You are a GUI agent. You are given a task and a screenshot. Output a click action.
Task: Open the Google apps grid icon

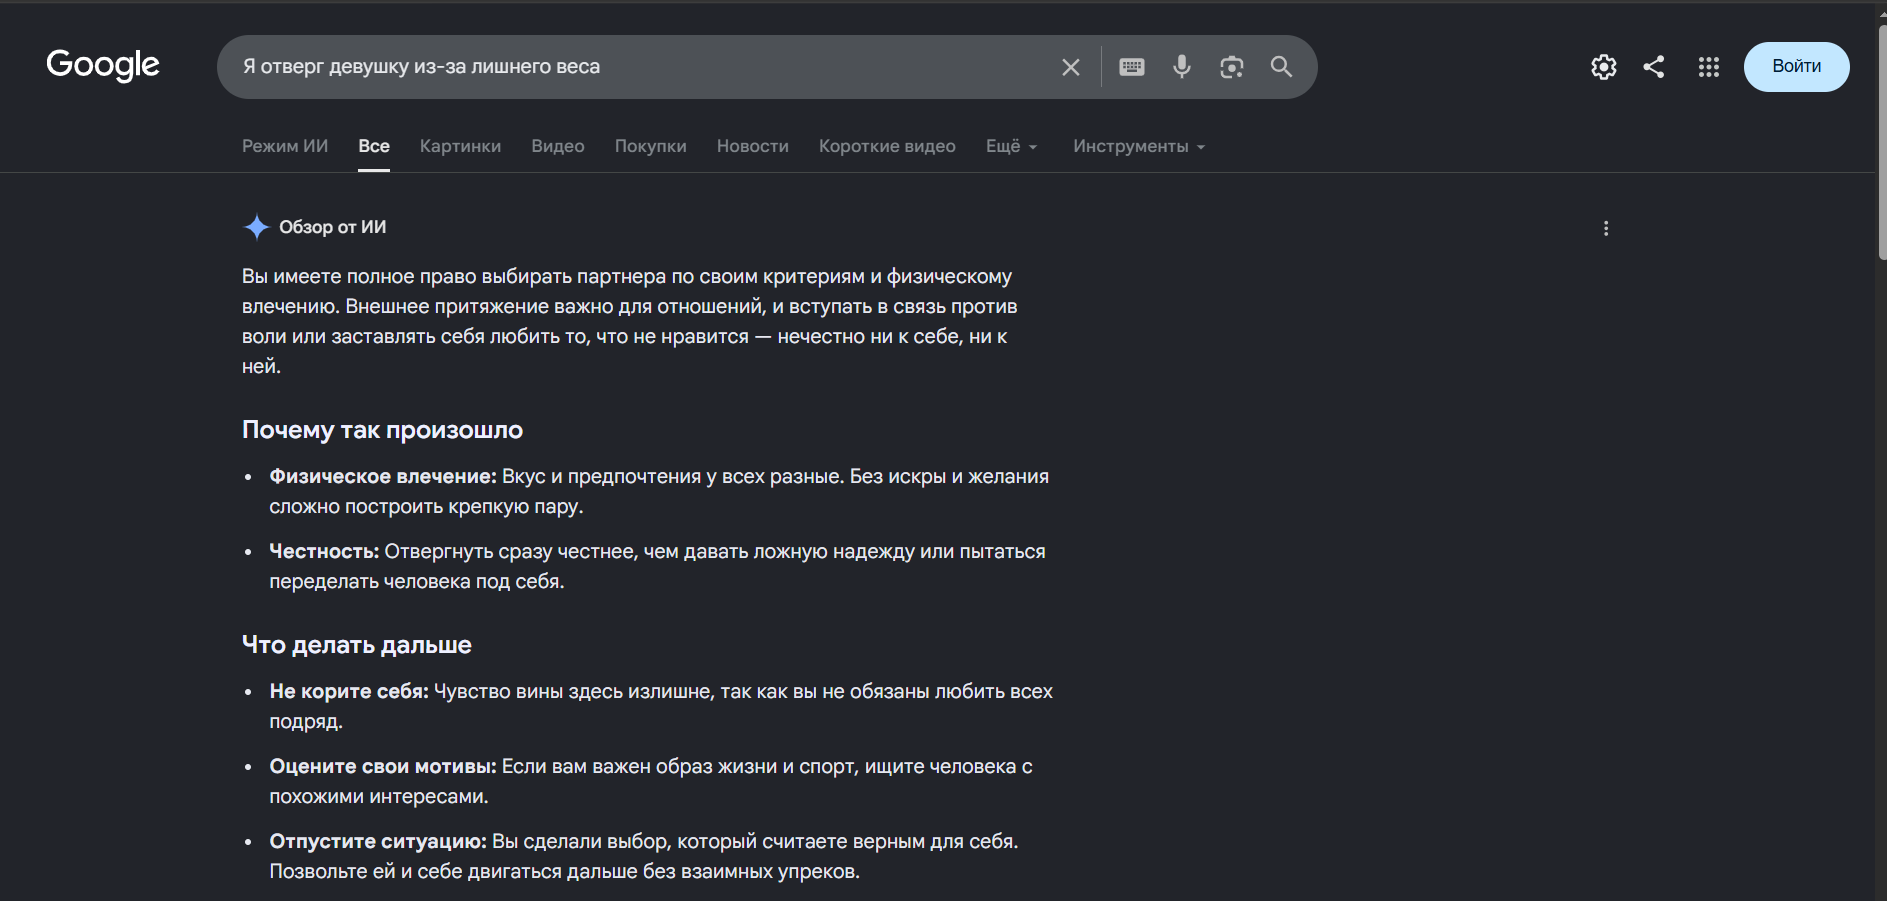coord(1709,67)
